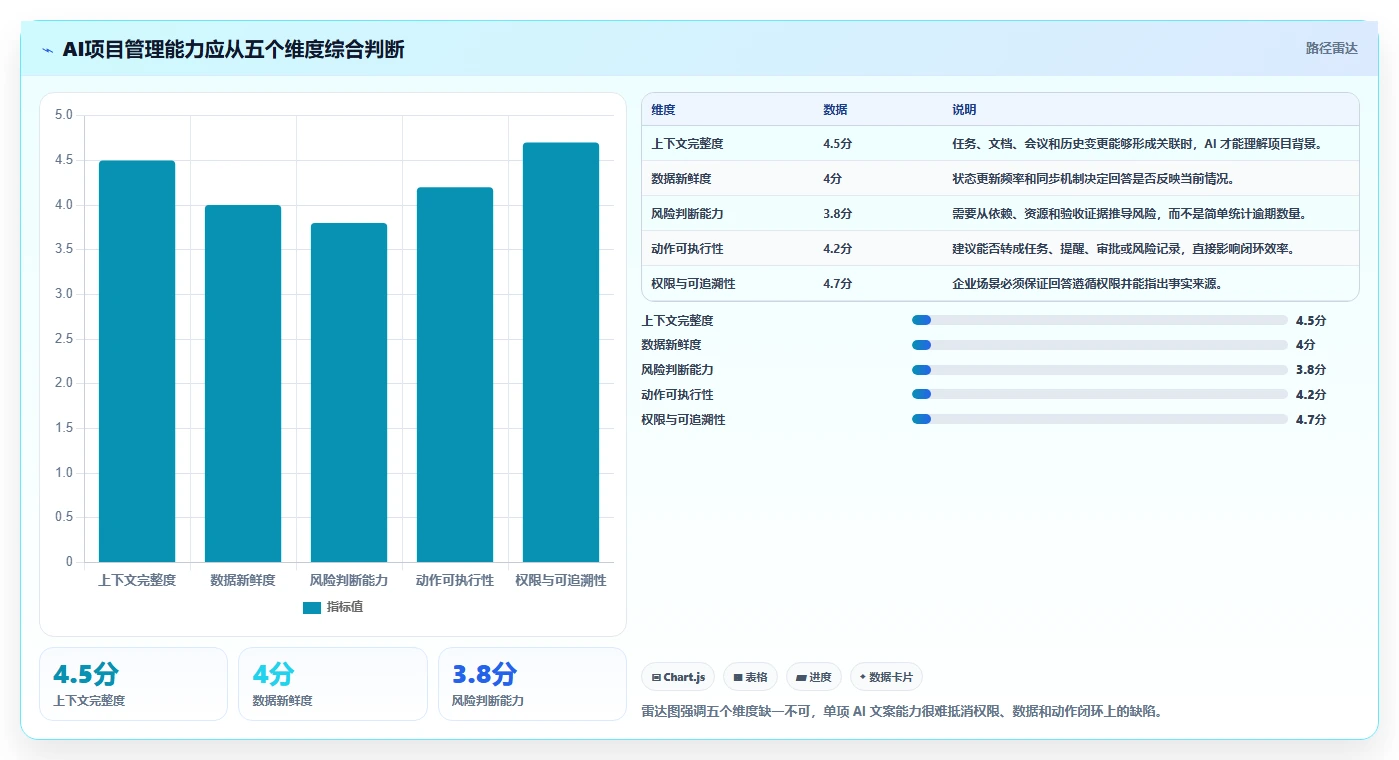Viewport: 1399px width, 760px height.
Task: Click the 风险判断能力 progress bar at 3.8分
Action: 1100,370
